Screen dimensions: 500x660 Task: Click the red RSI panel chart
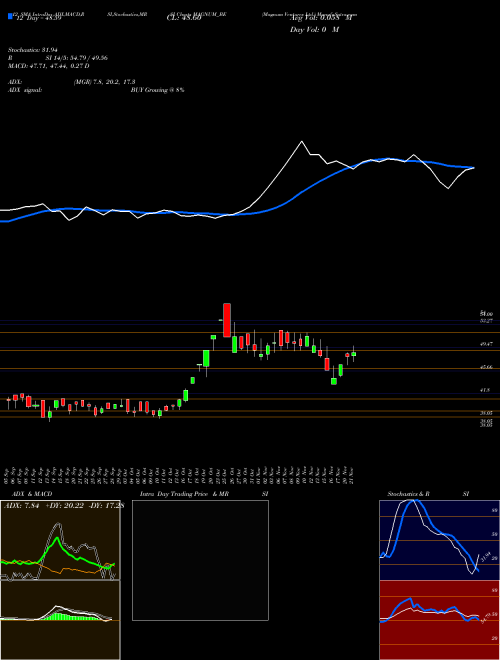[x=440, y=620]
